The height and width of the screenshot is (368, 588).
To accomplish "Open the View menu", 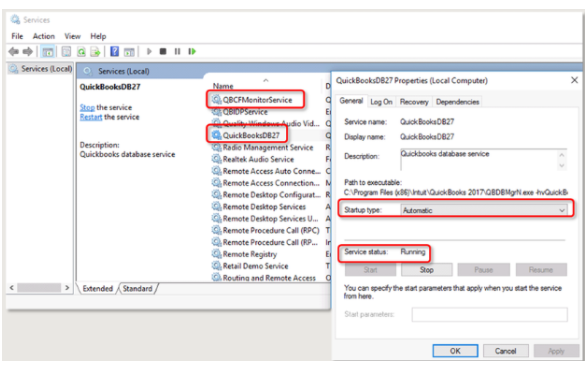I will coord(72,36).
